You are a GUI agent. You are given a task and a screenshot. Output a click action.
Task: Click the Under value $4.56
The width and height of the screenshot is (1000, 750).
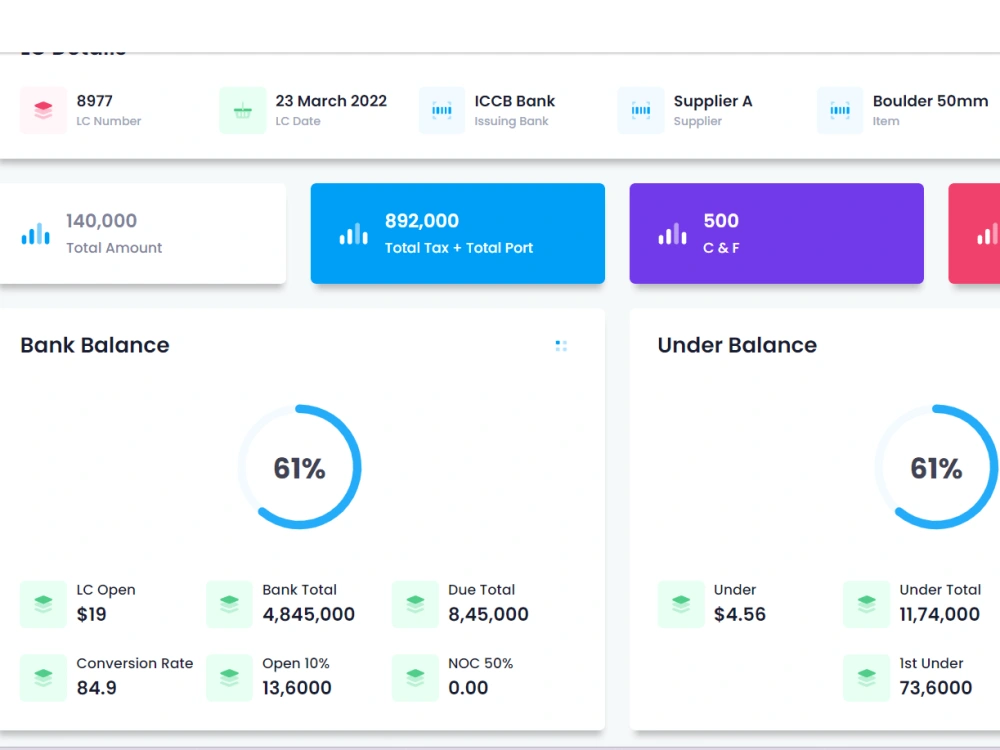(x=740, y=614)
